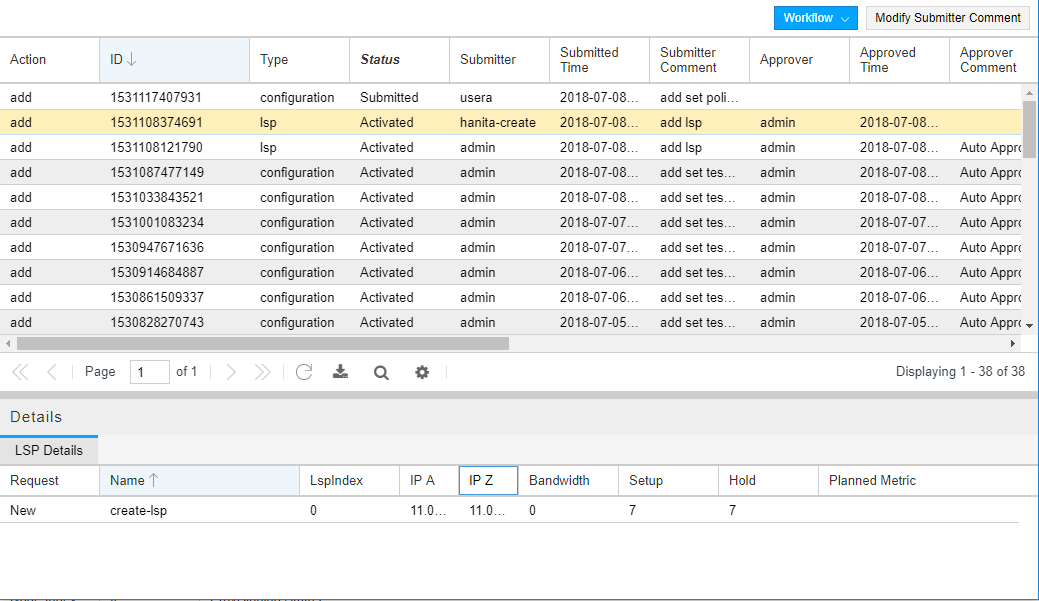The height and width of the screenshot is (601, 1039).
Task: Click the search magnifier icon
Action: [x=381, y=372]
